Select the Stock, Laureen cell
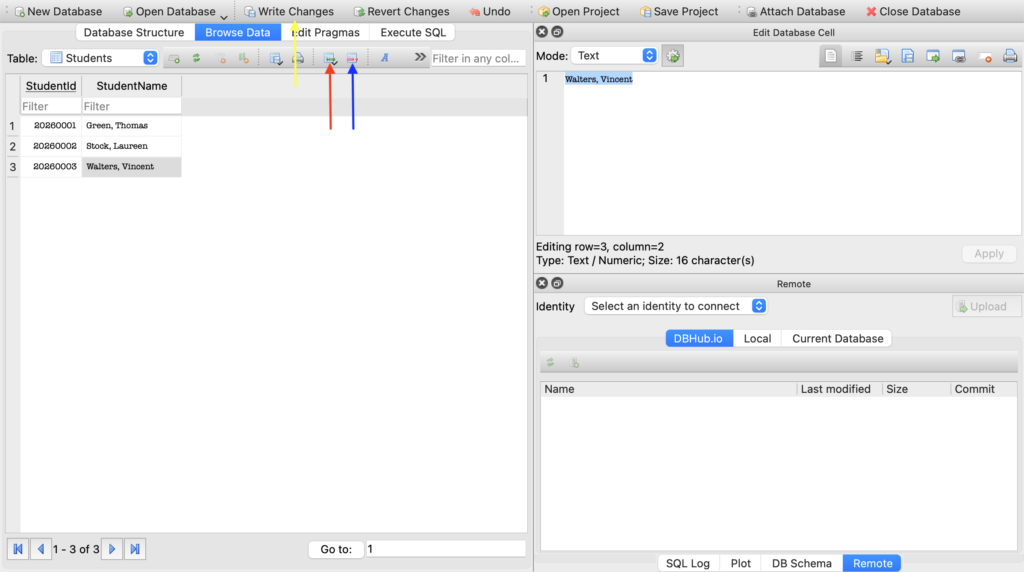 [131, 146]
